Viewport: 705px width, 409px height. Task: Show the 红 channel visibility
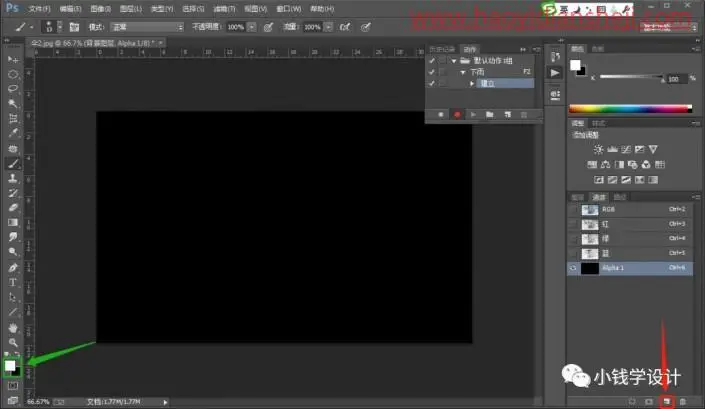(x=573, y=224)
